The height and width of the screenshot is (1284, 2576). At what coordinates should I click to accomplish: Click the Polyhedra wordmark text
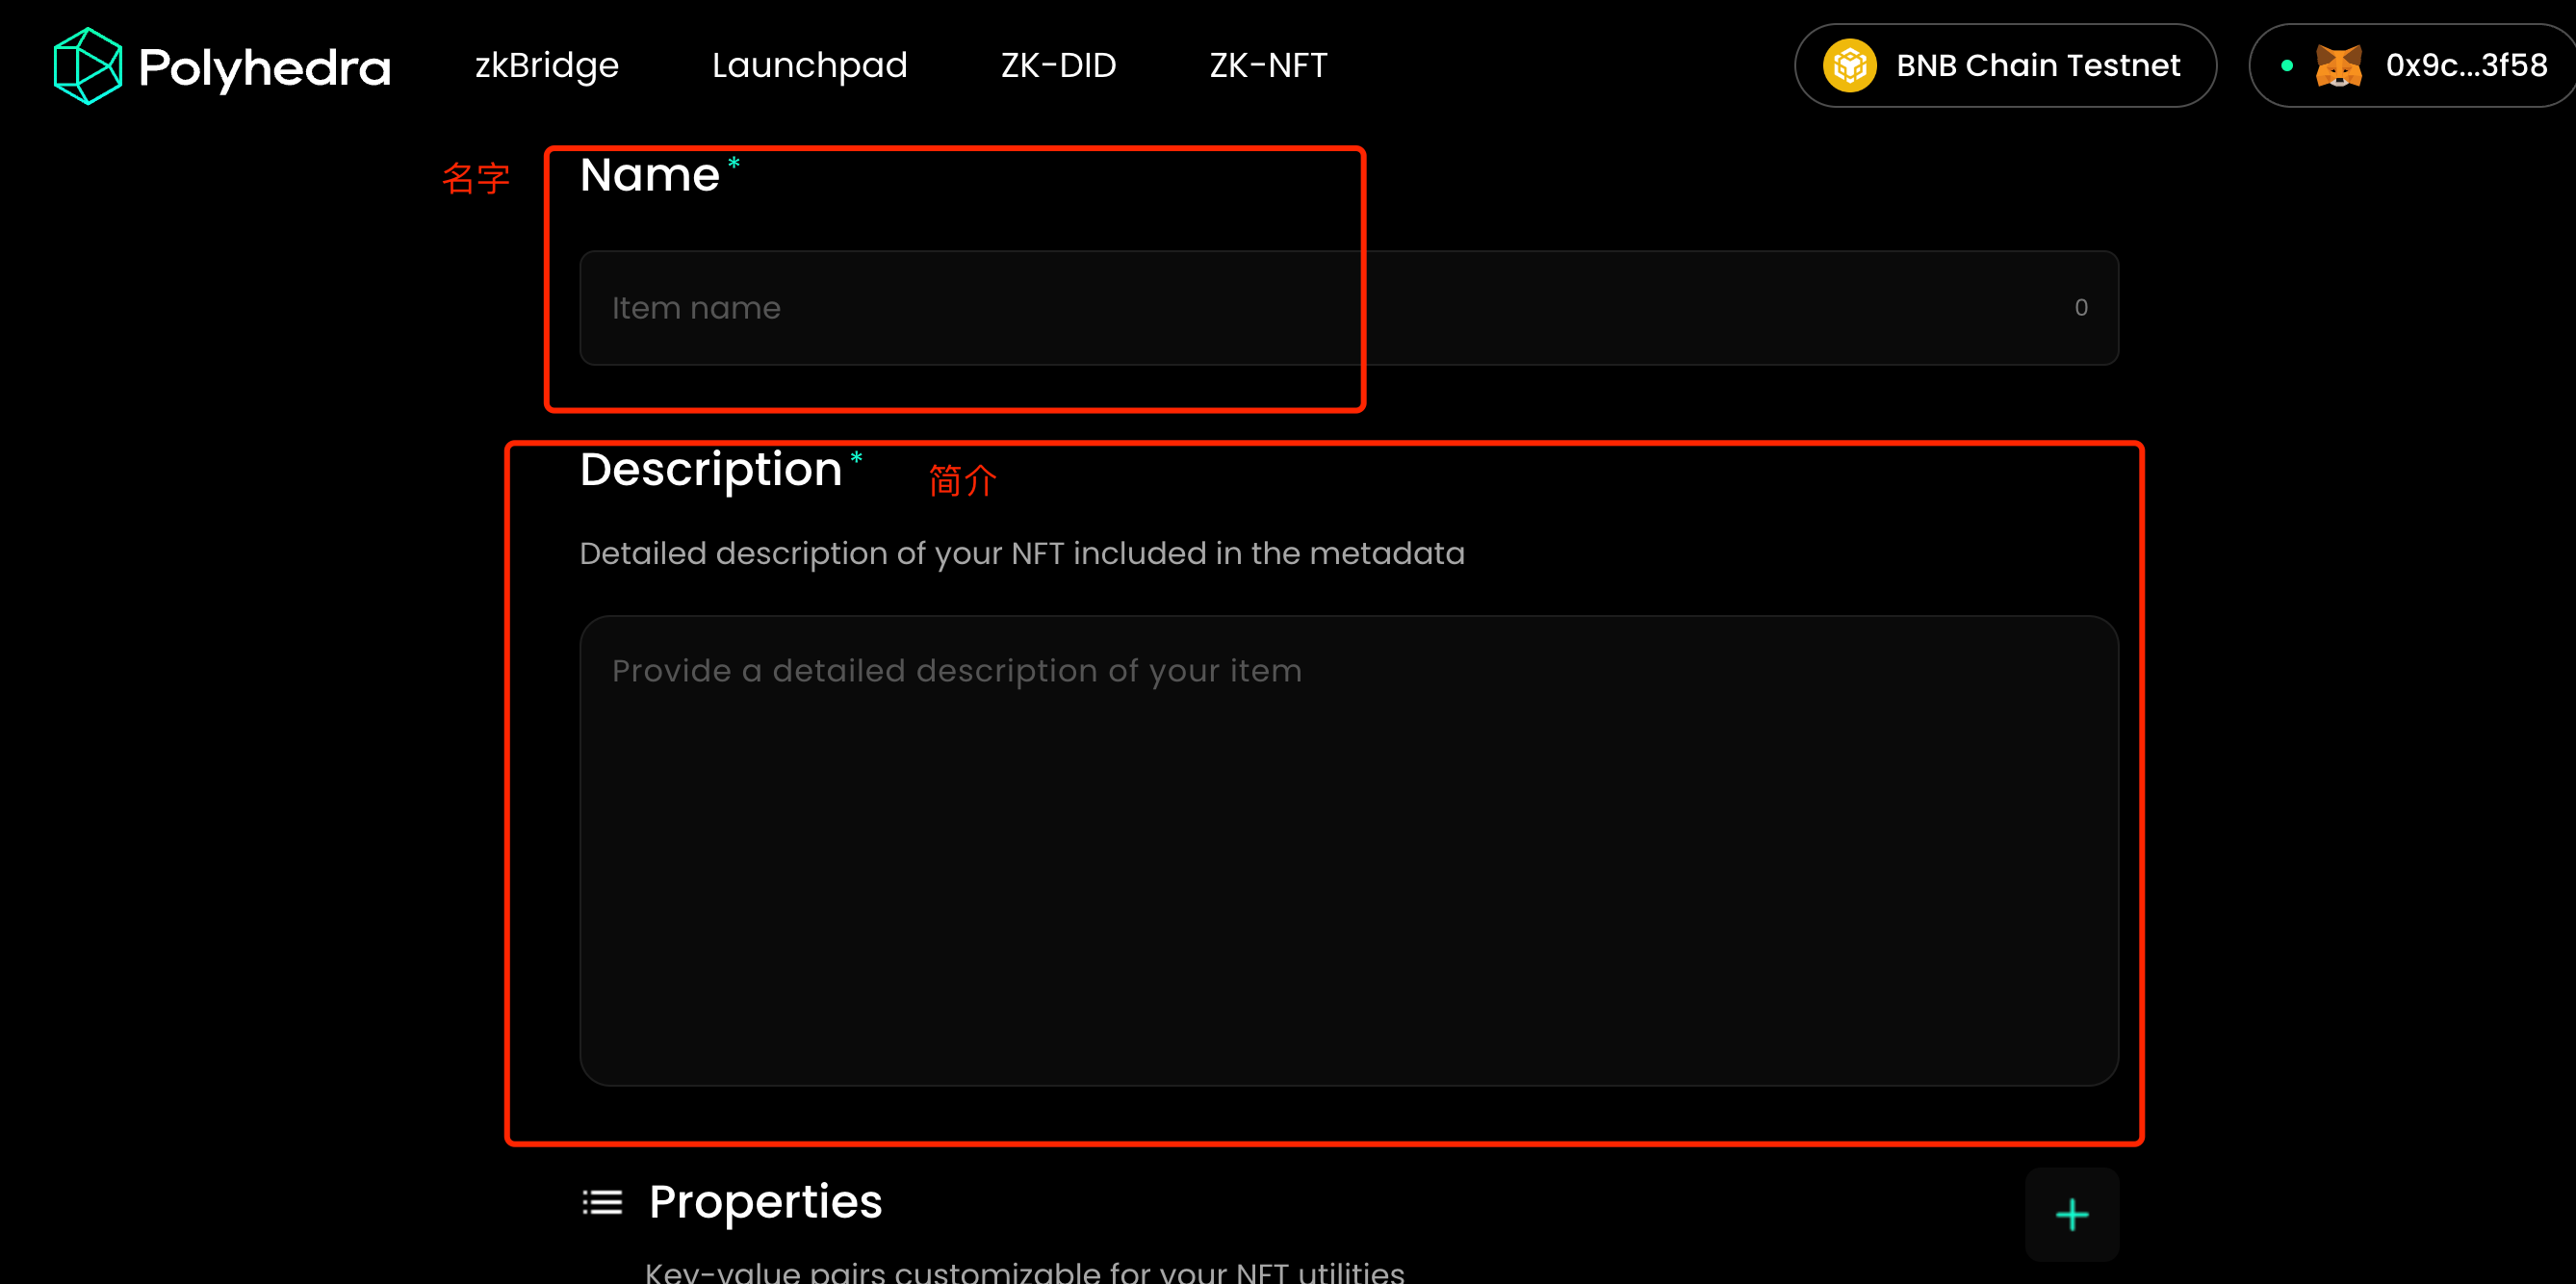pos(265,67)
